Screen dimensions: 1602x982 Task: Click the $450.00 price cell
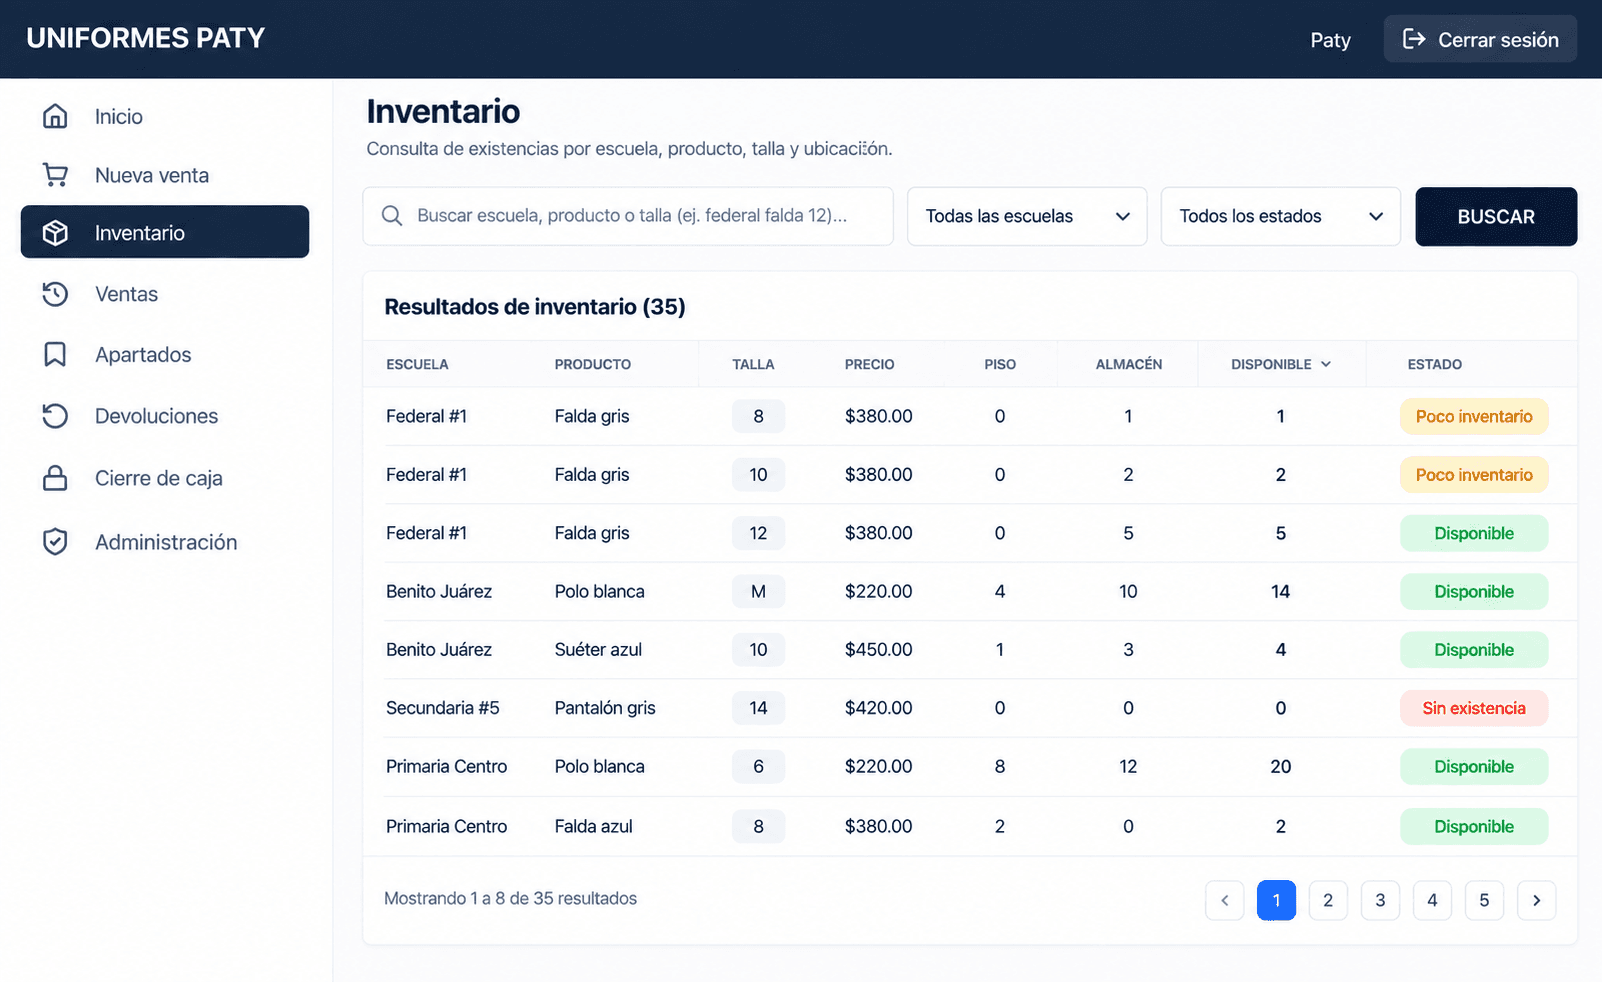(x=878, y=650)
